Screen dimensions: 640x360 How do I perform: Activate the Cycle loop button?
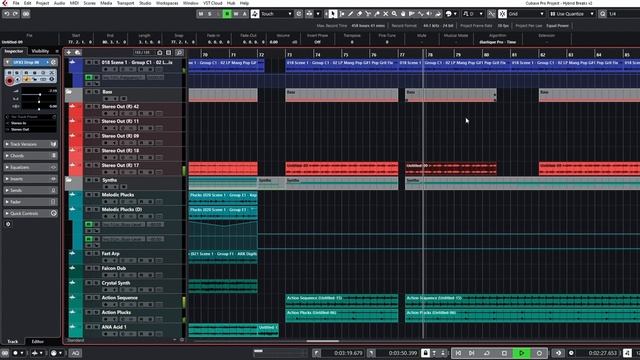tap(487, 353)
